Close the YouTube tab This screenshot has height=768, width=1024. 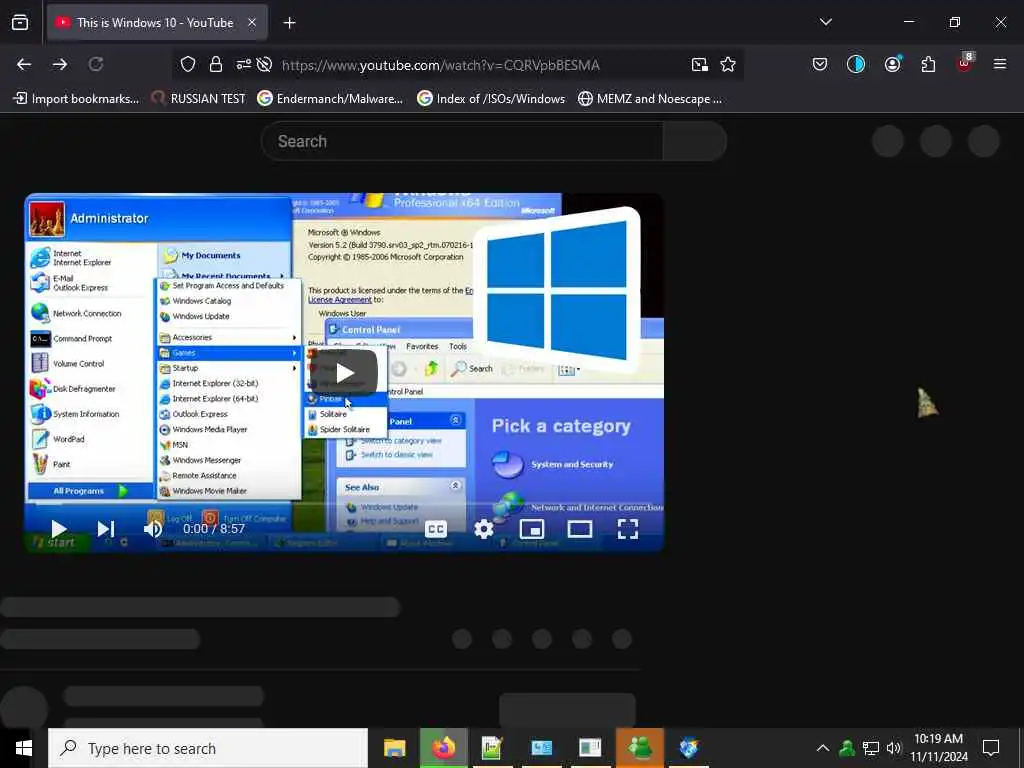pos(252,23)
